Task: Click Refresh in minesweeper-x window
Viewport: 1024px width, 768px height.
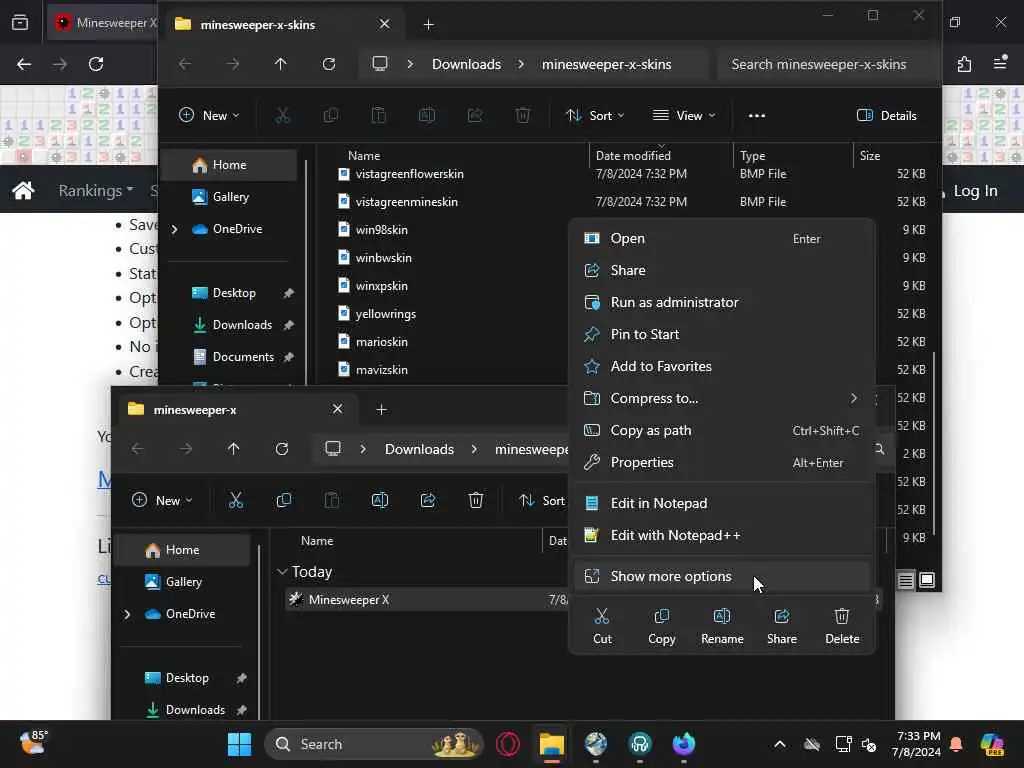Action: (282, 449)
